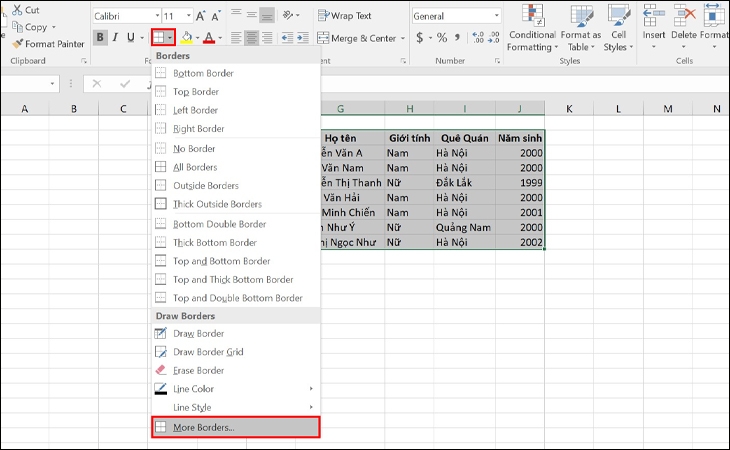Align text right
This screenshot has height=450, width=730.
click(x=267, y=38)
